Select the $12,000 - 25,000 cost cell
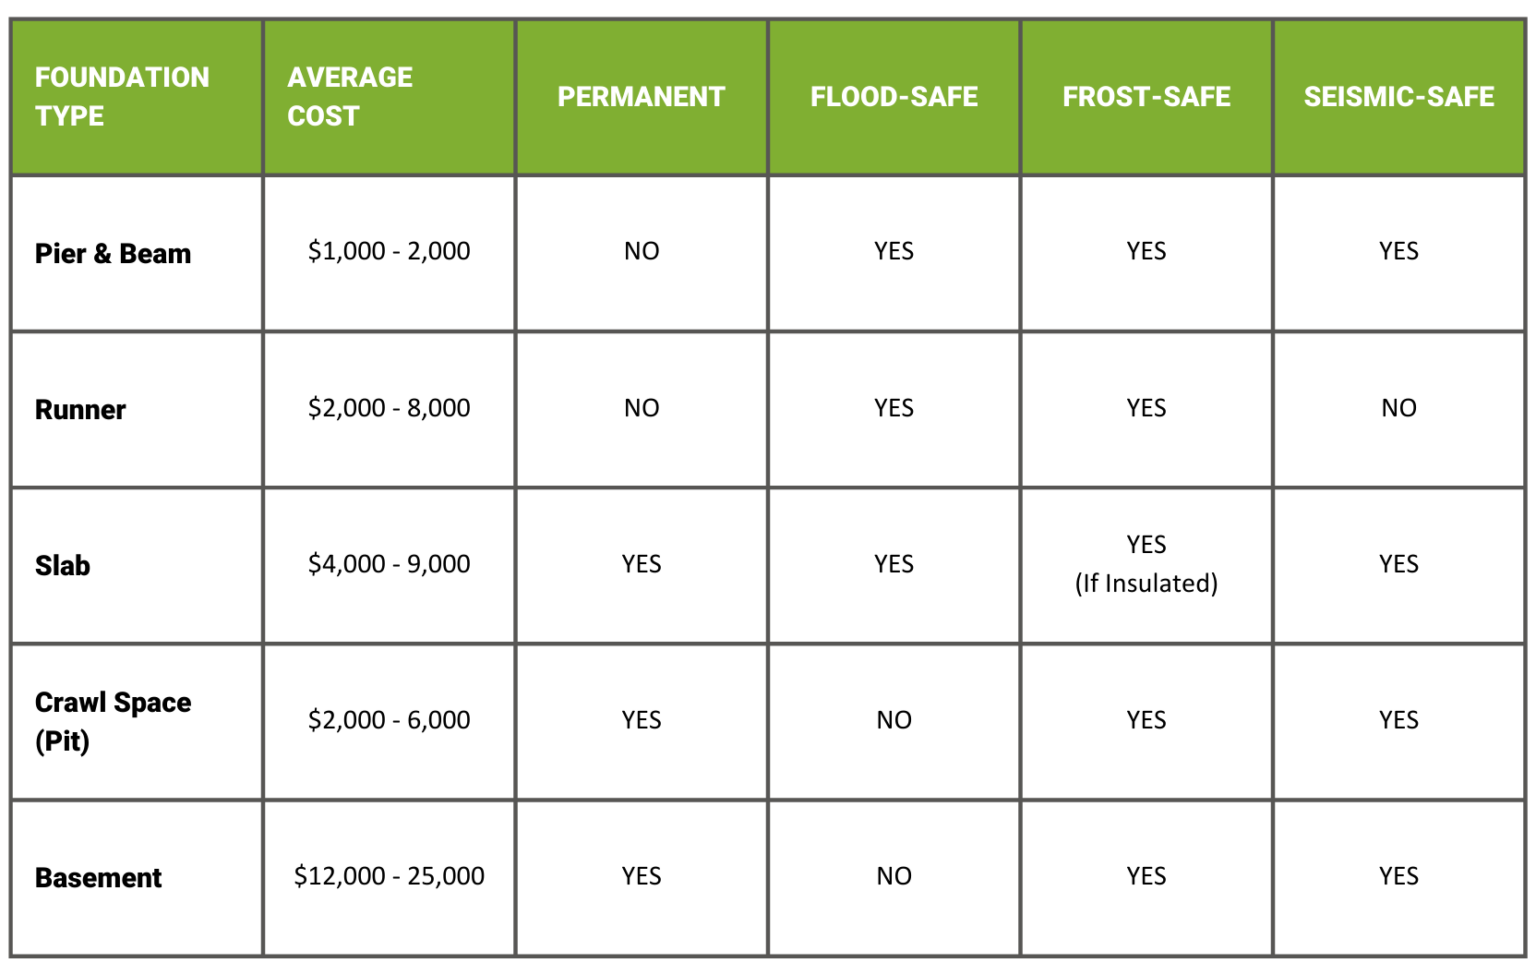The width and height of the screenshot is (1536, 975). (x=389, y=876)
